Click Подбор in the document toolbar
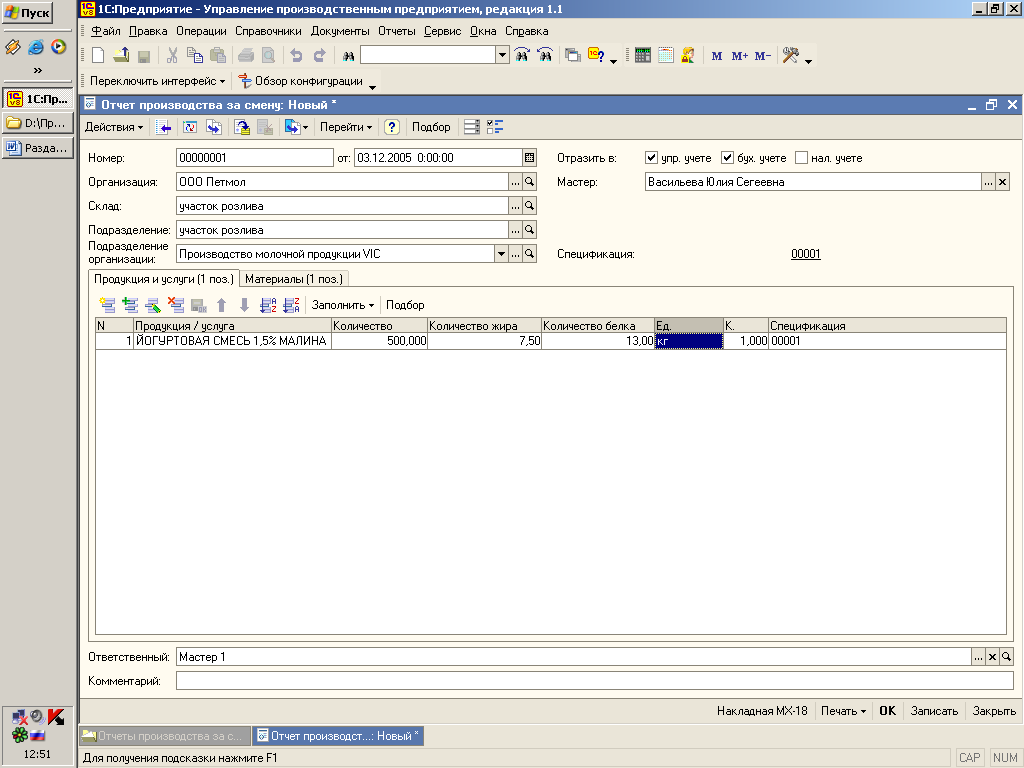 tap(431, 127)
